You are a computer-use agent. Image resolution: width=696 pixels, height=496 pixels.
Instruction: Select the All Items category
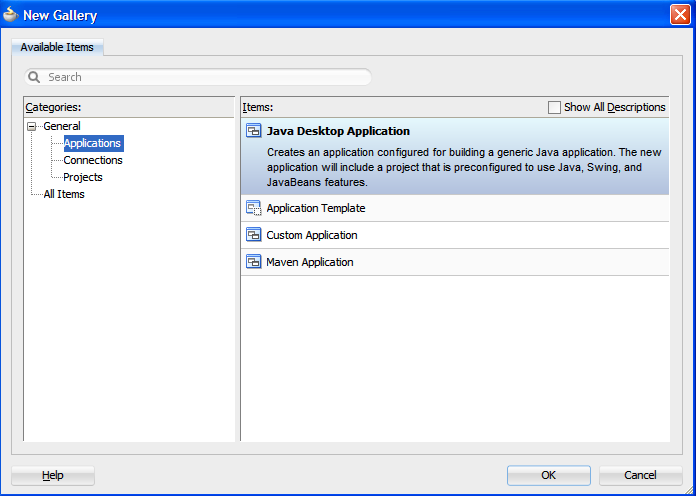point(64,194)
